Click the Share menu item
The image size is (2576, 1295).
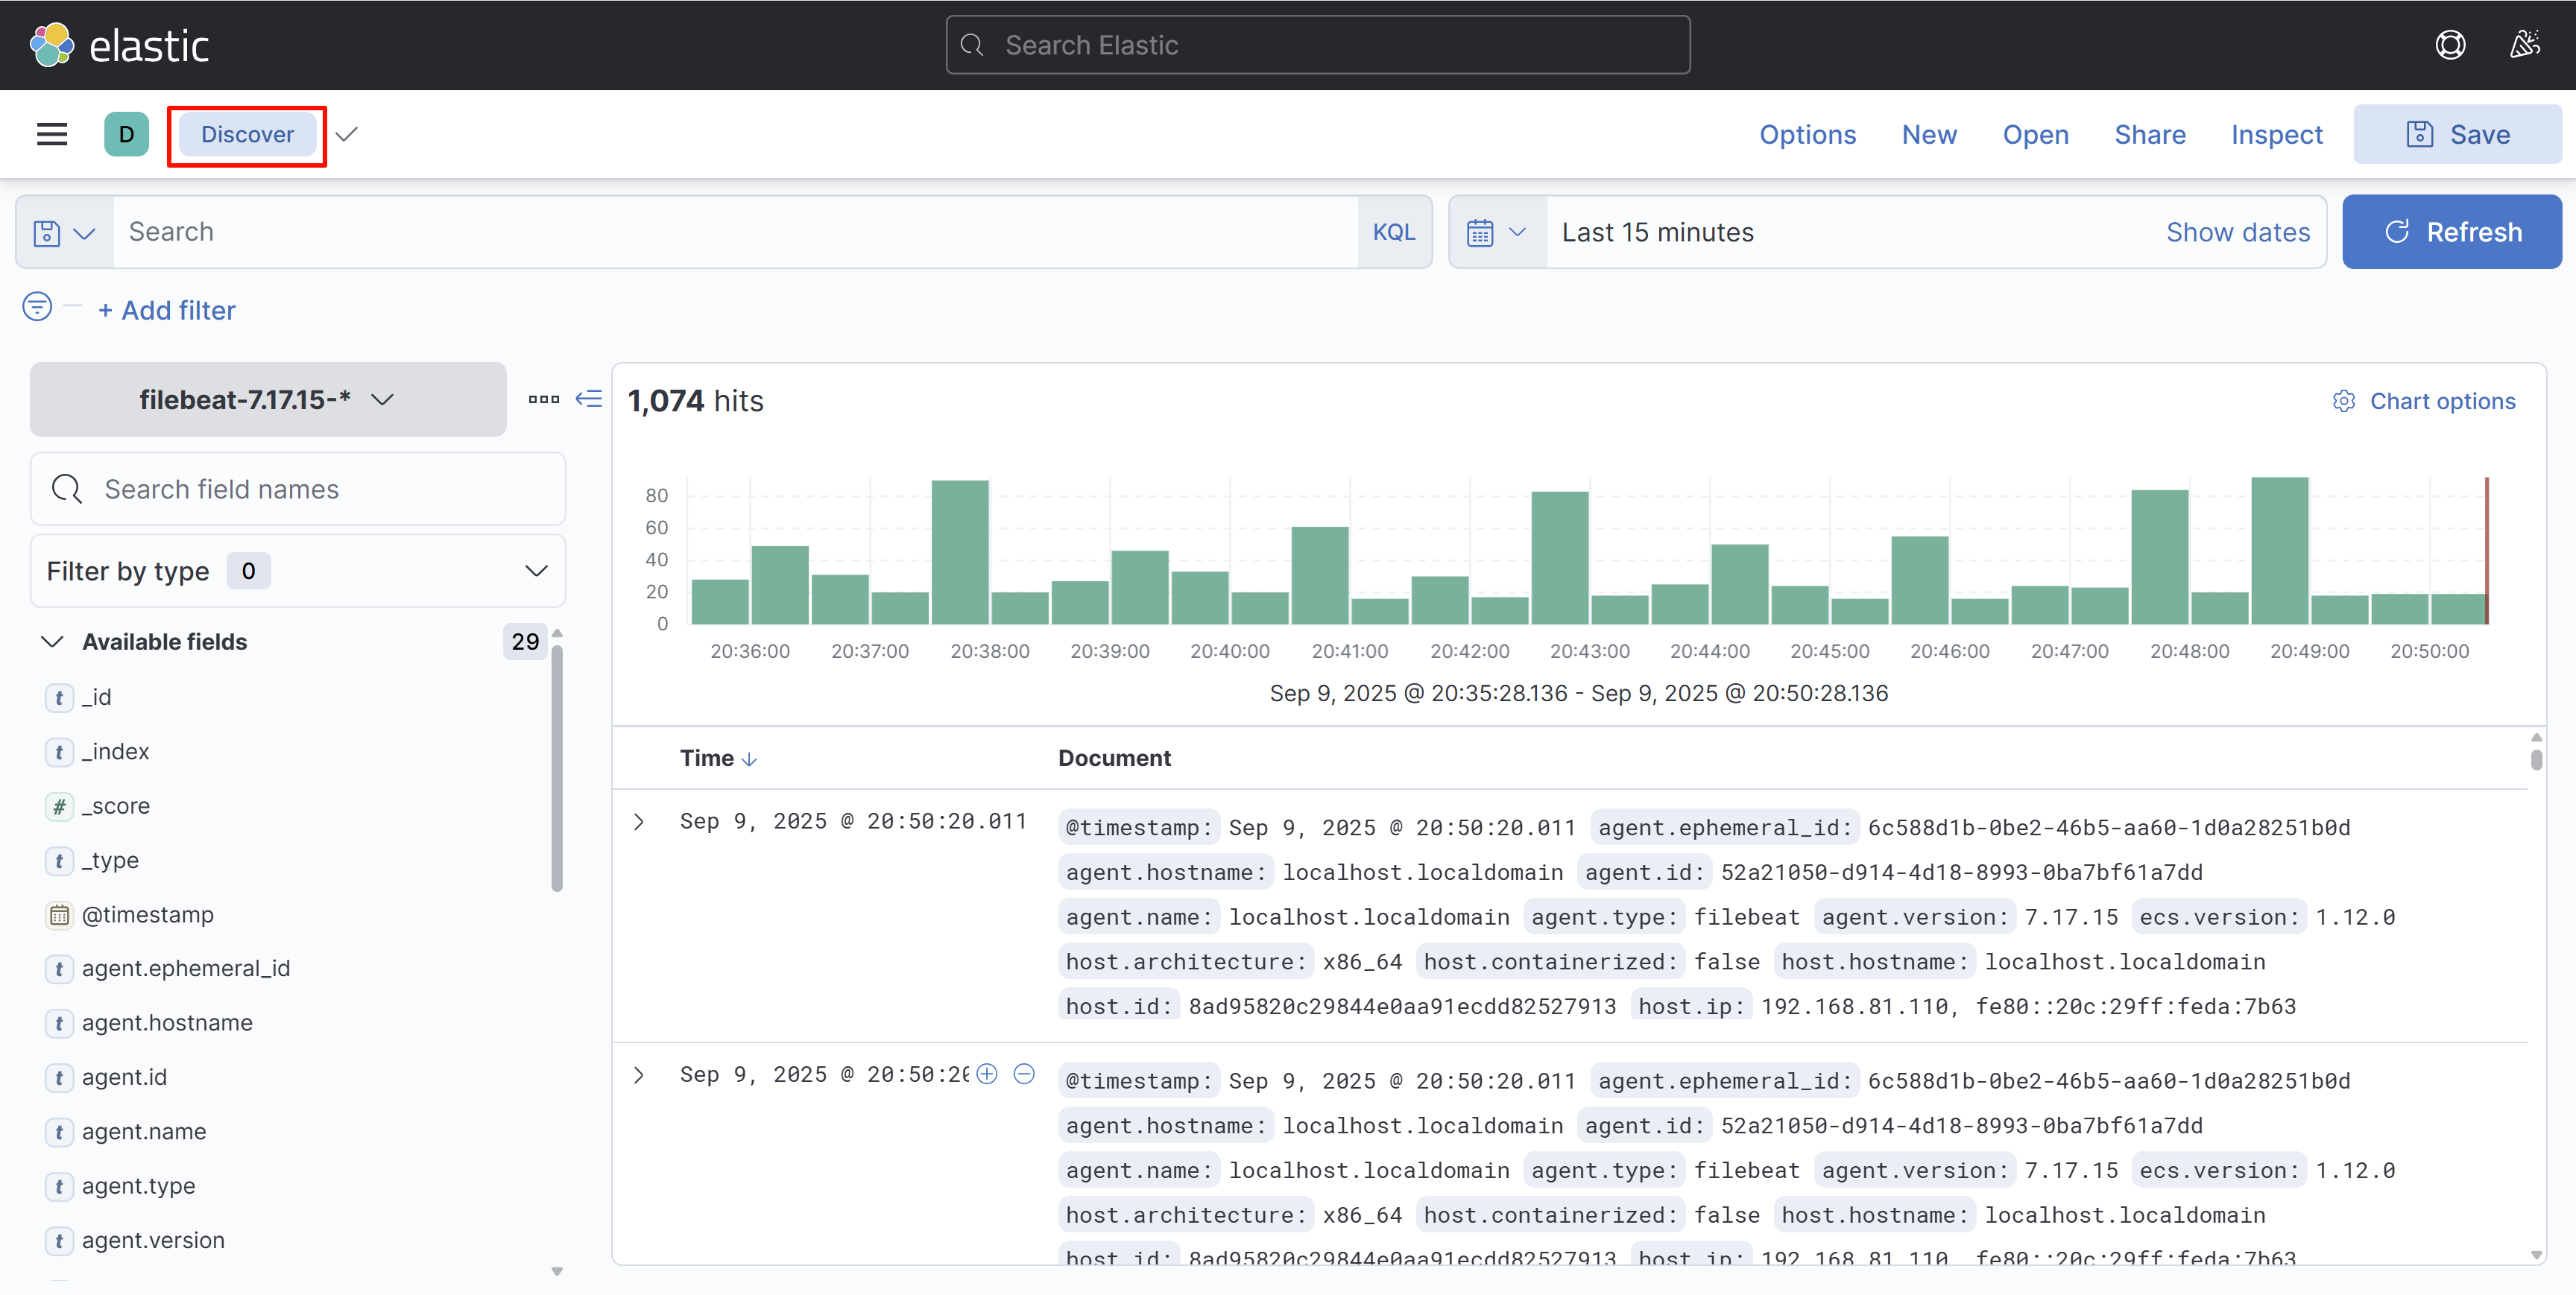(2149, 134)
